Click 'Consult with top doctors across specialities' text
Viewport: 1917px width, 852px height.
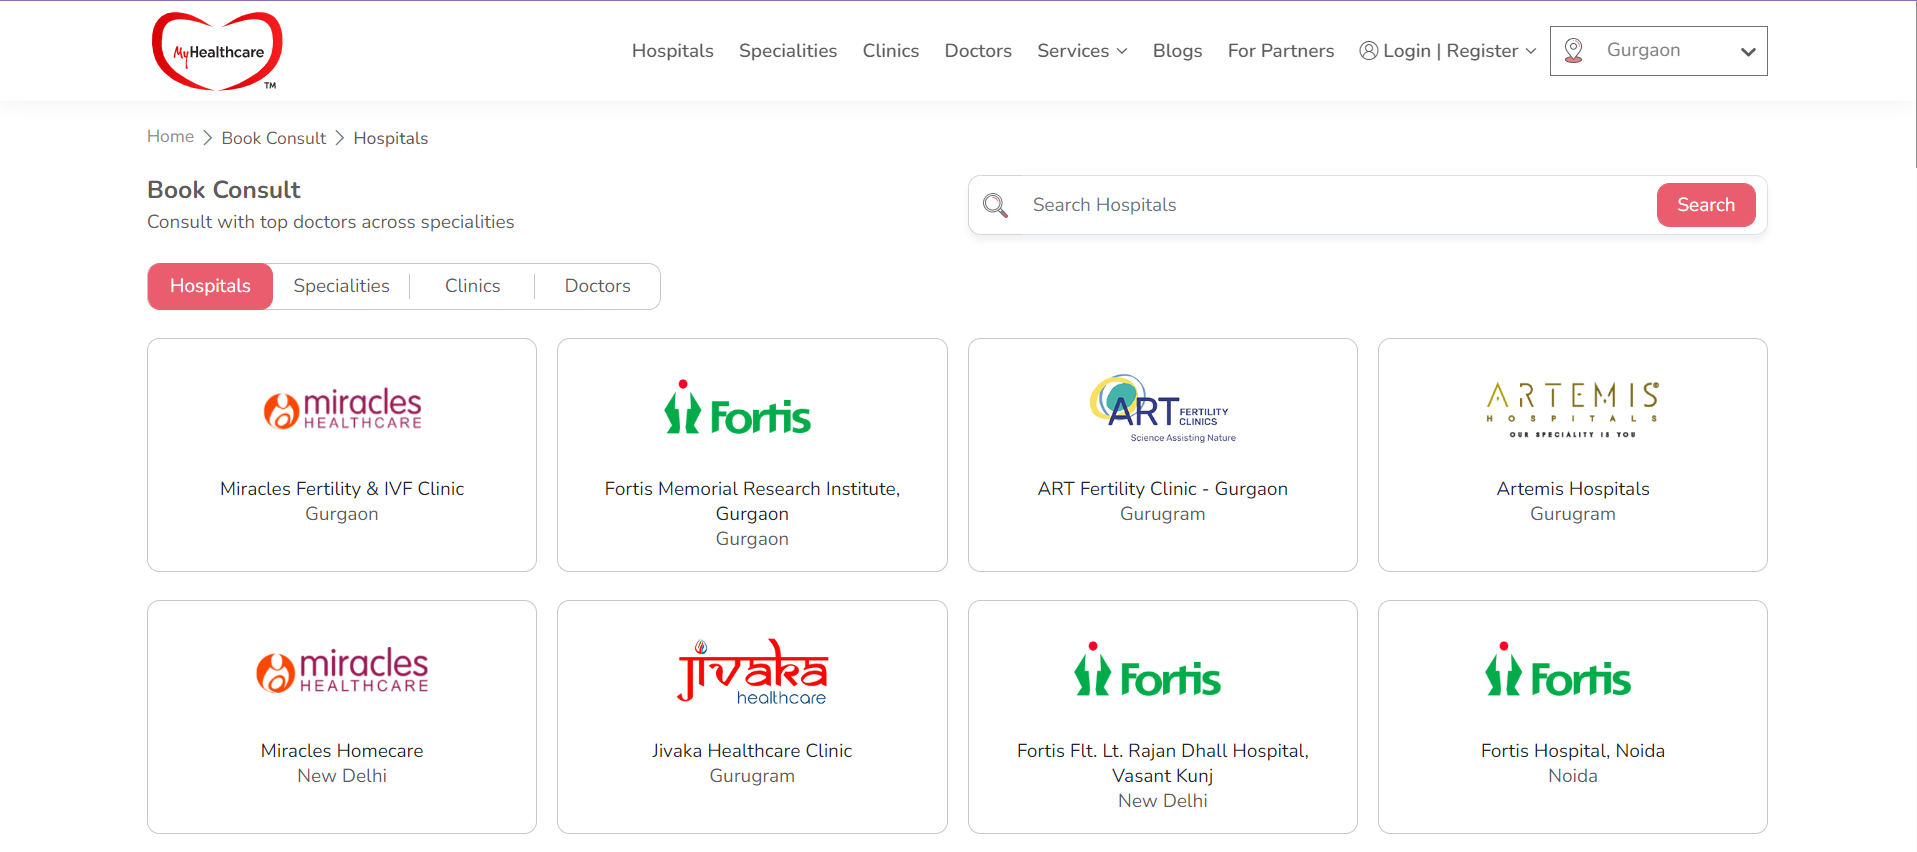pos(331,222)
